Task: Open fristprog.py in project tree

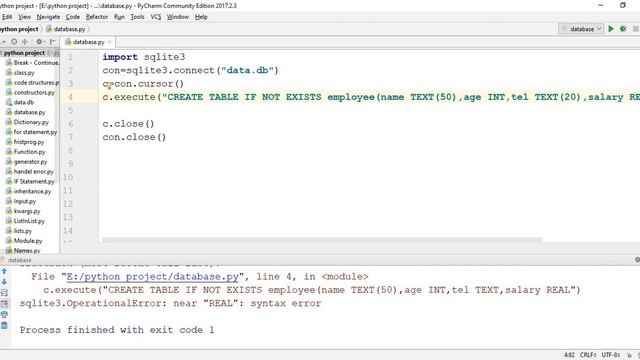Action: [x=25, y=142]
